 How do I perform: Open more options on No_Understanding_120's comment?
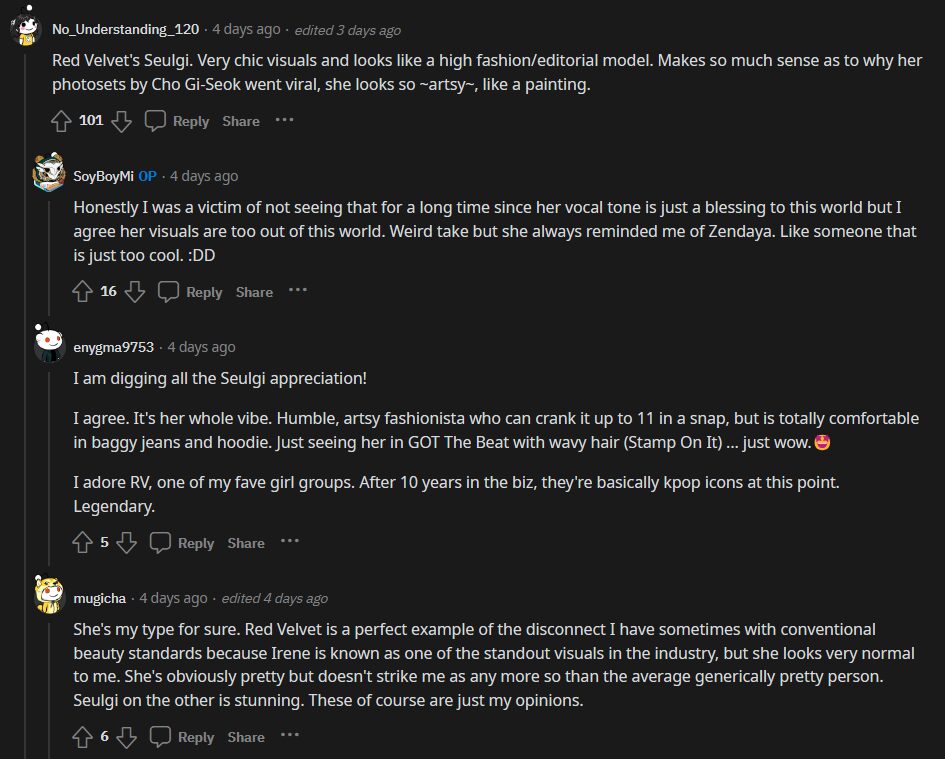coord(285,120)
